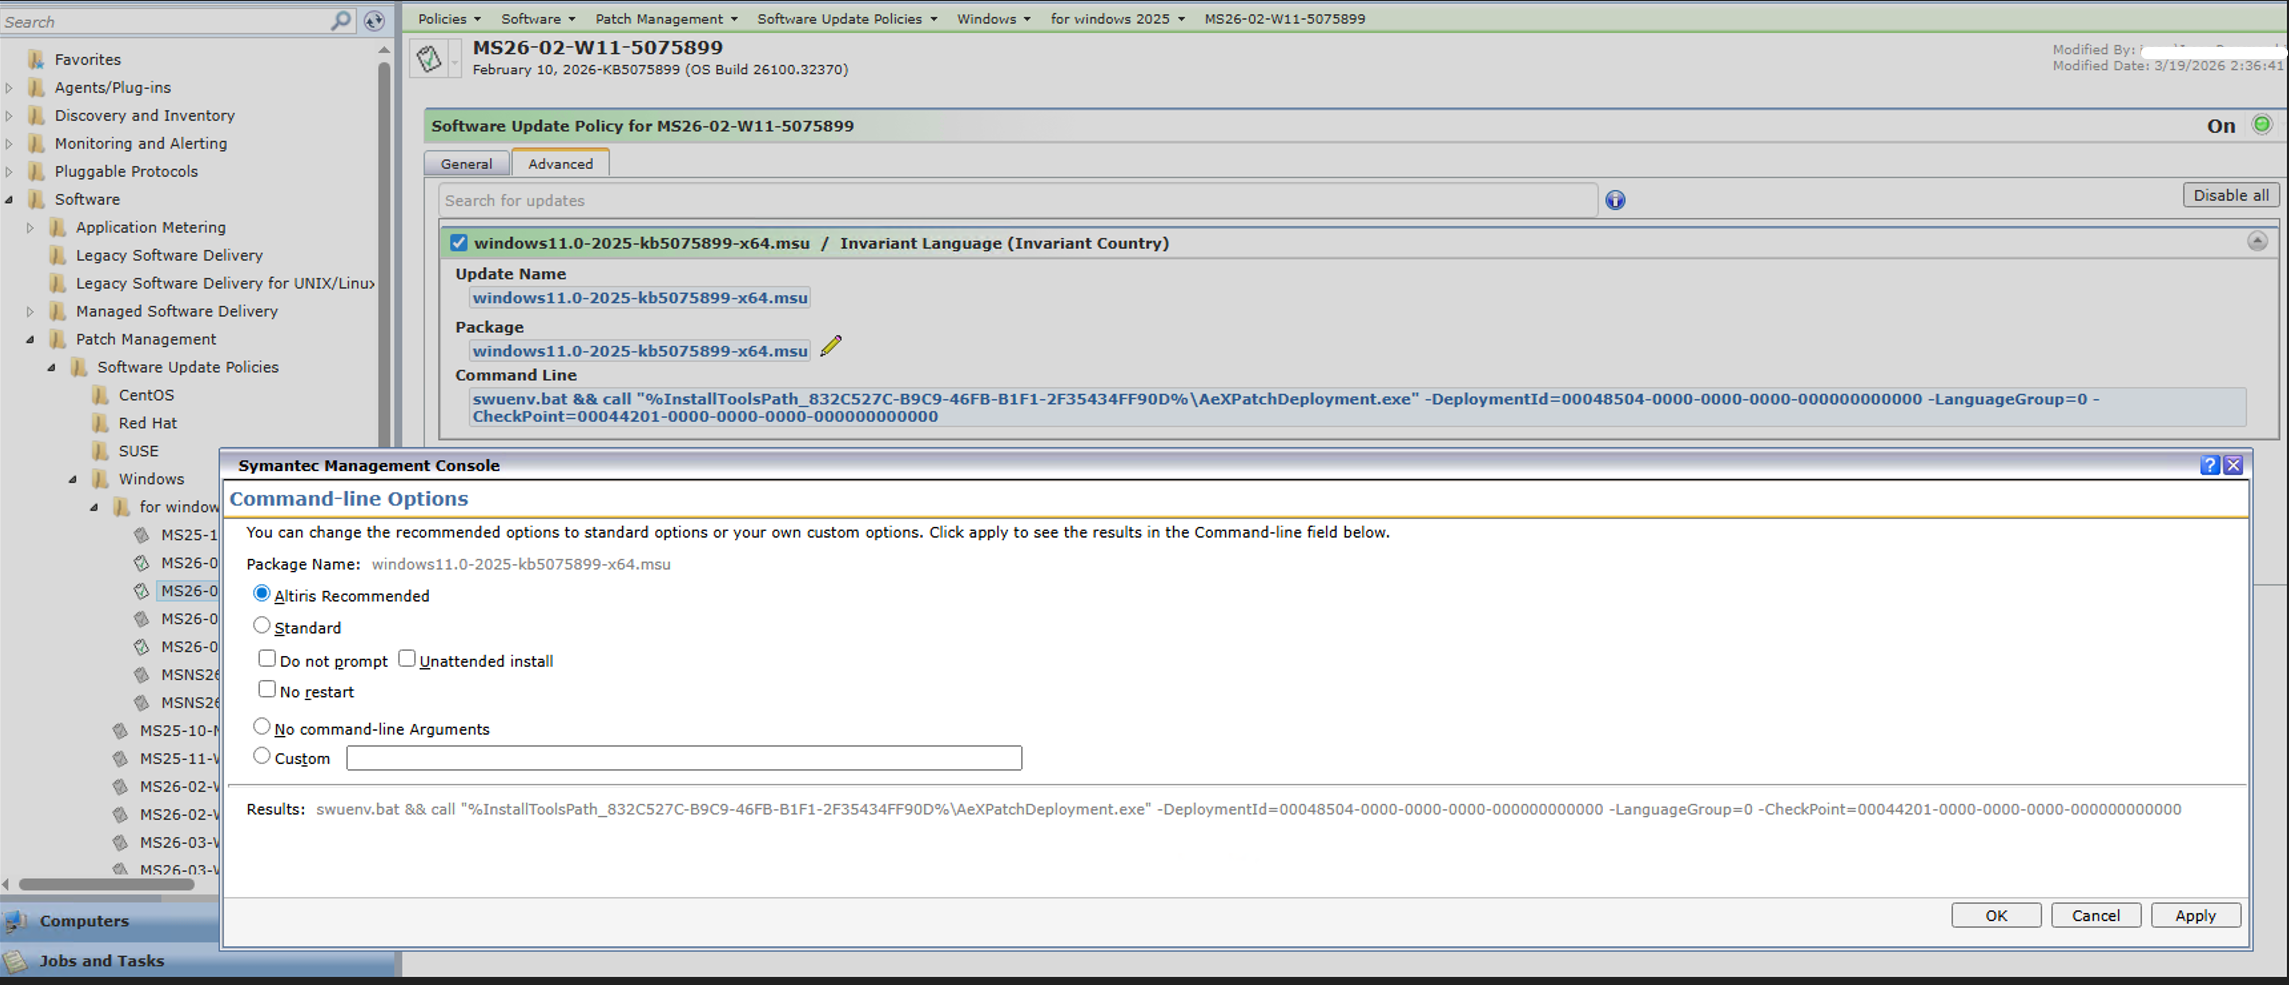Open the Patch Management breadcrumb menu
Screen dimensions: 2289x985
666,19
